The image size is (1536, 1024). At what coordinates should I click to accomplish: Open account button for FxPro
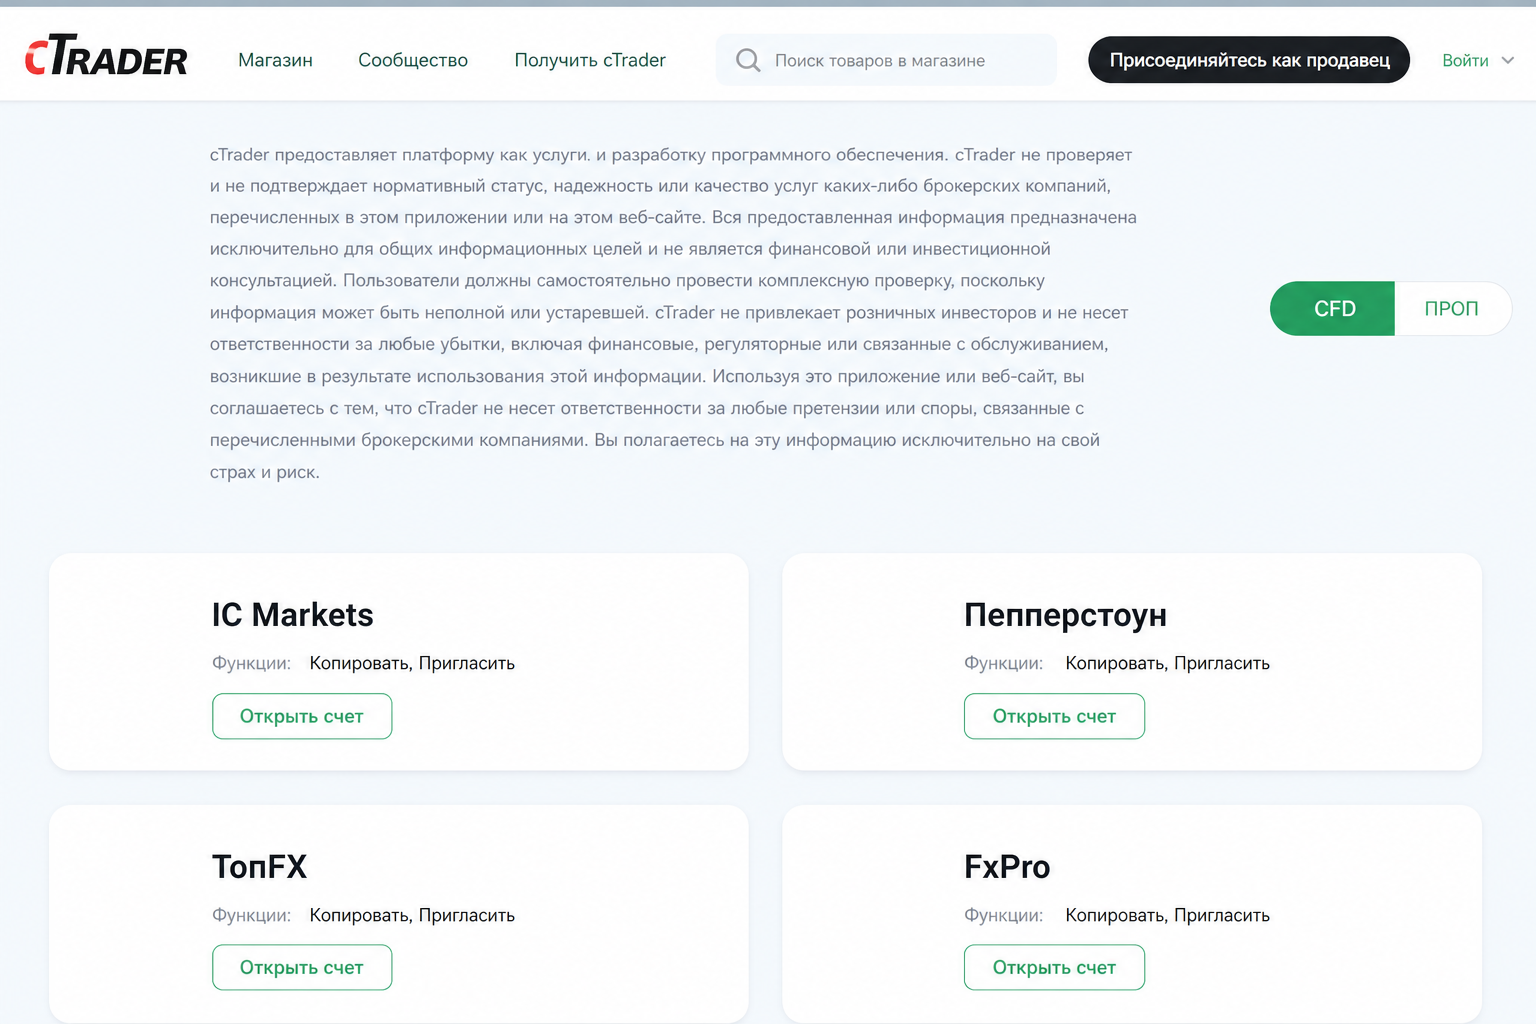(1054, 967)
